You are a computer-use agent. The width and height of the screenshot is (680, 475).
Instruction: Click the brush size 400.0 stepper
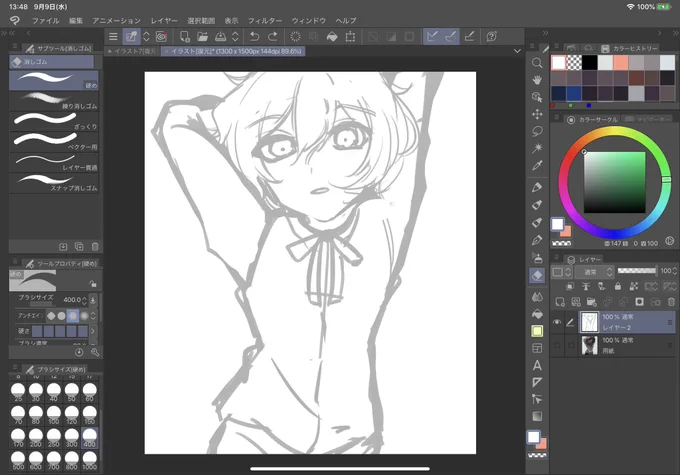84,300
